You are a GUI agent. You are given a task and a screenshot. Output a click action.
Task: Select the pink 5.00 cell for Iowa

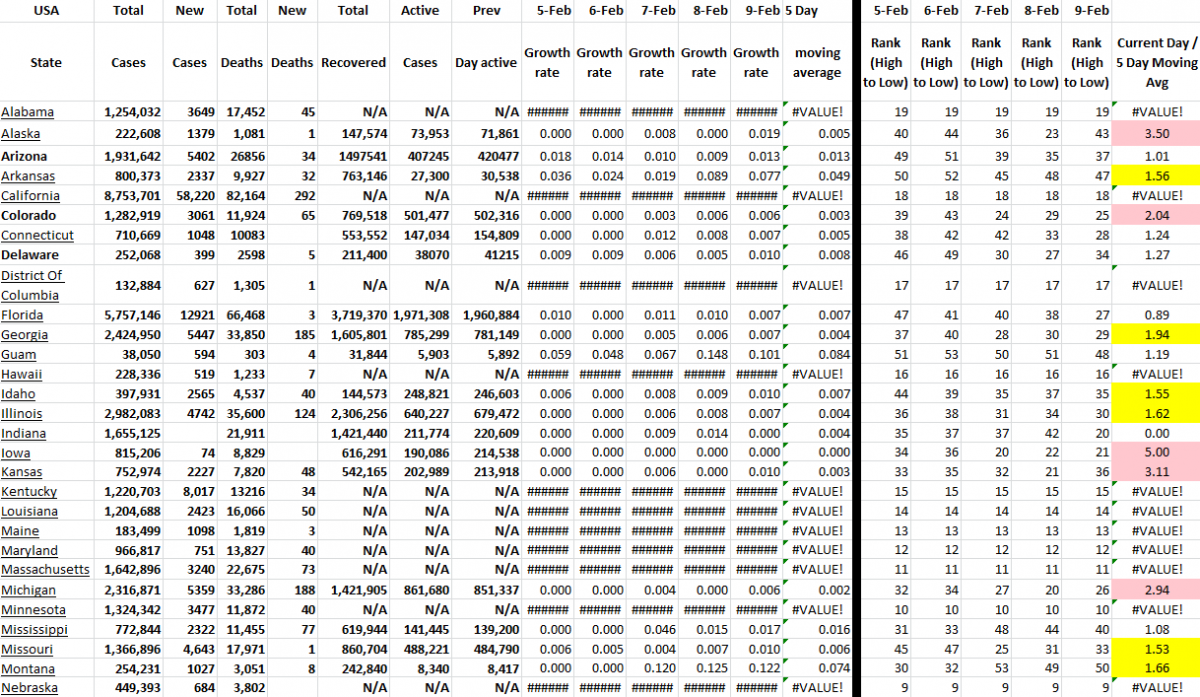(1156, 452)
